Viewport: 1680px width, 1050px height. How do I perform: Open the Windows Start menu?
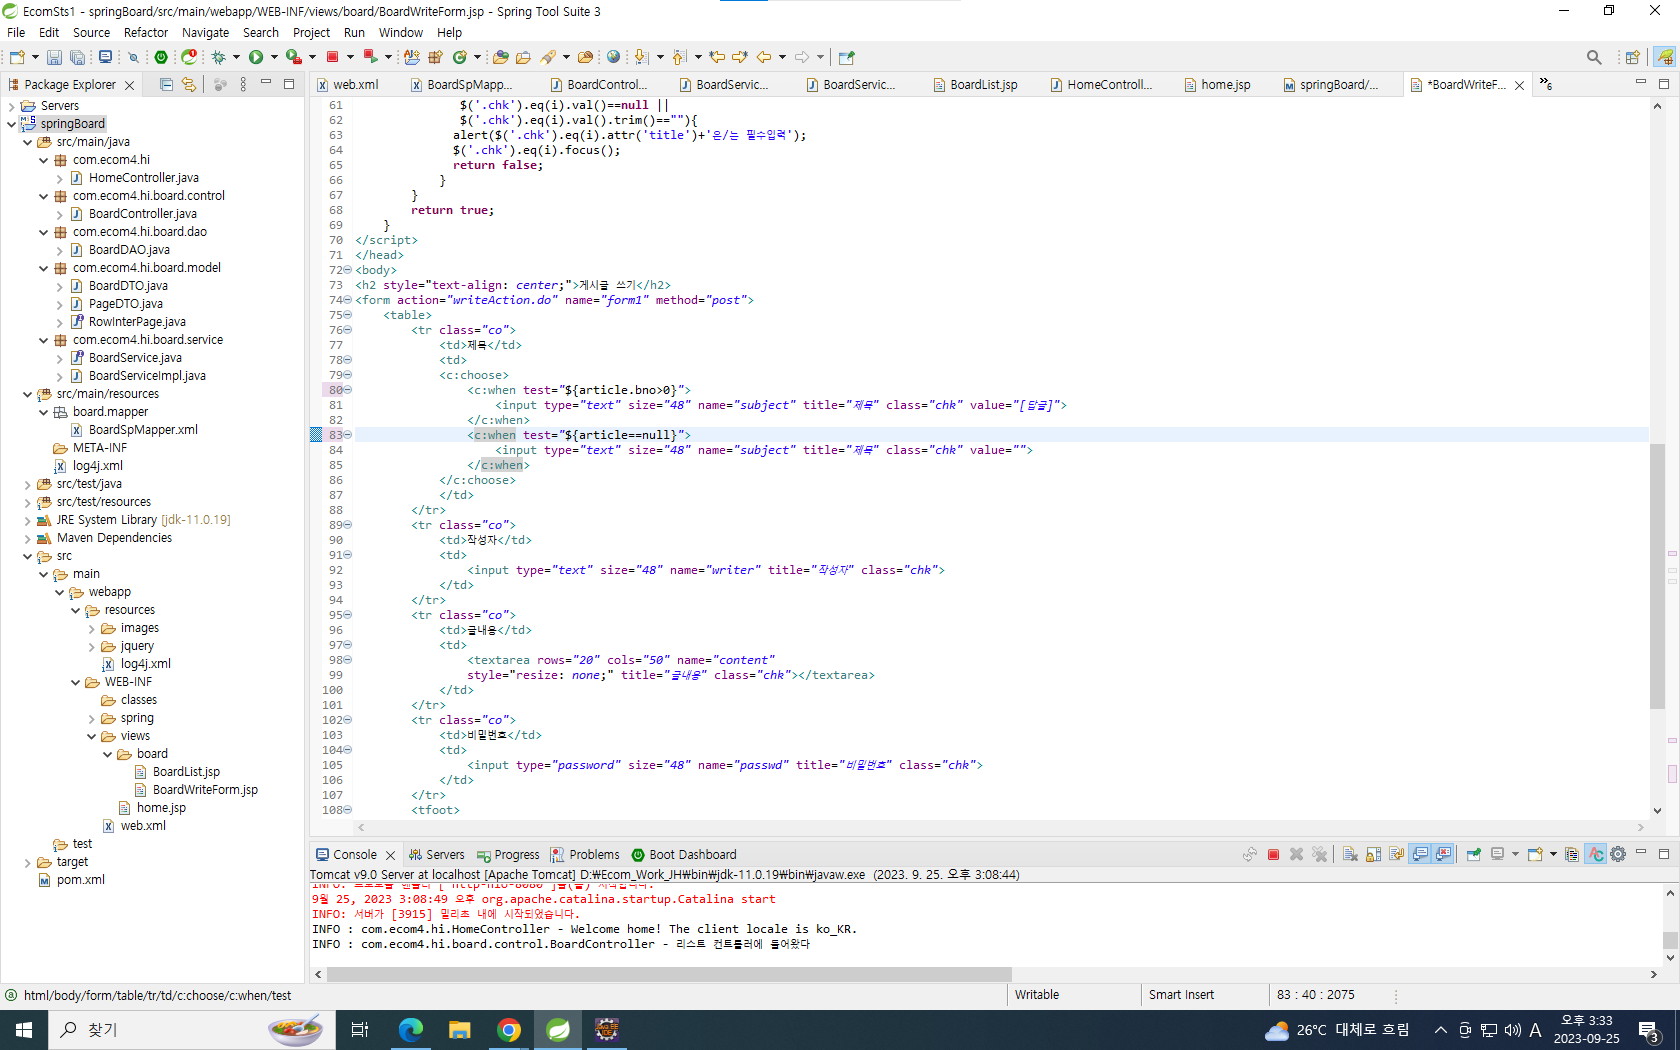(x=24, y=1029)
